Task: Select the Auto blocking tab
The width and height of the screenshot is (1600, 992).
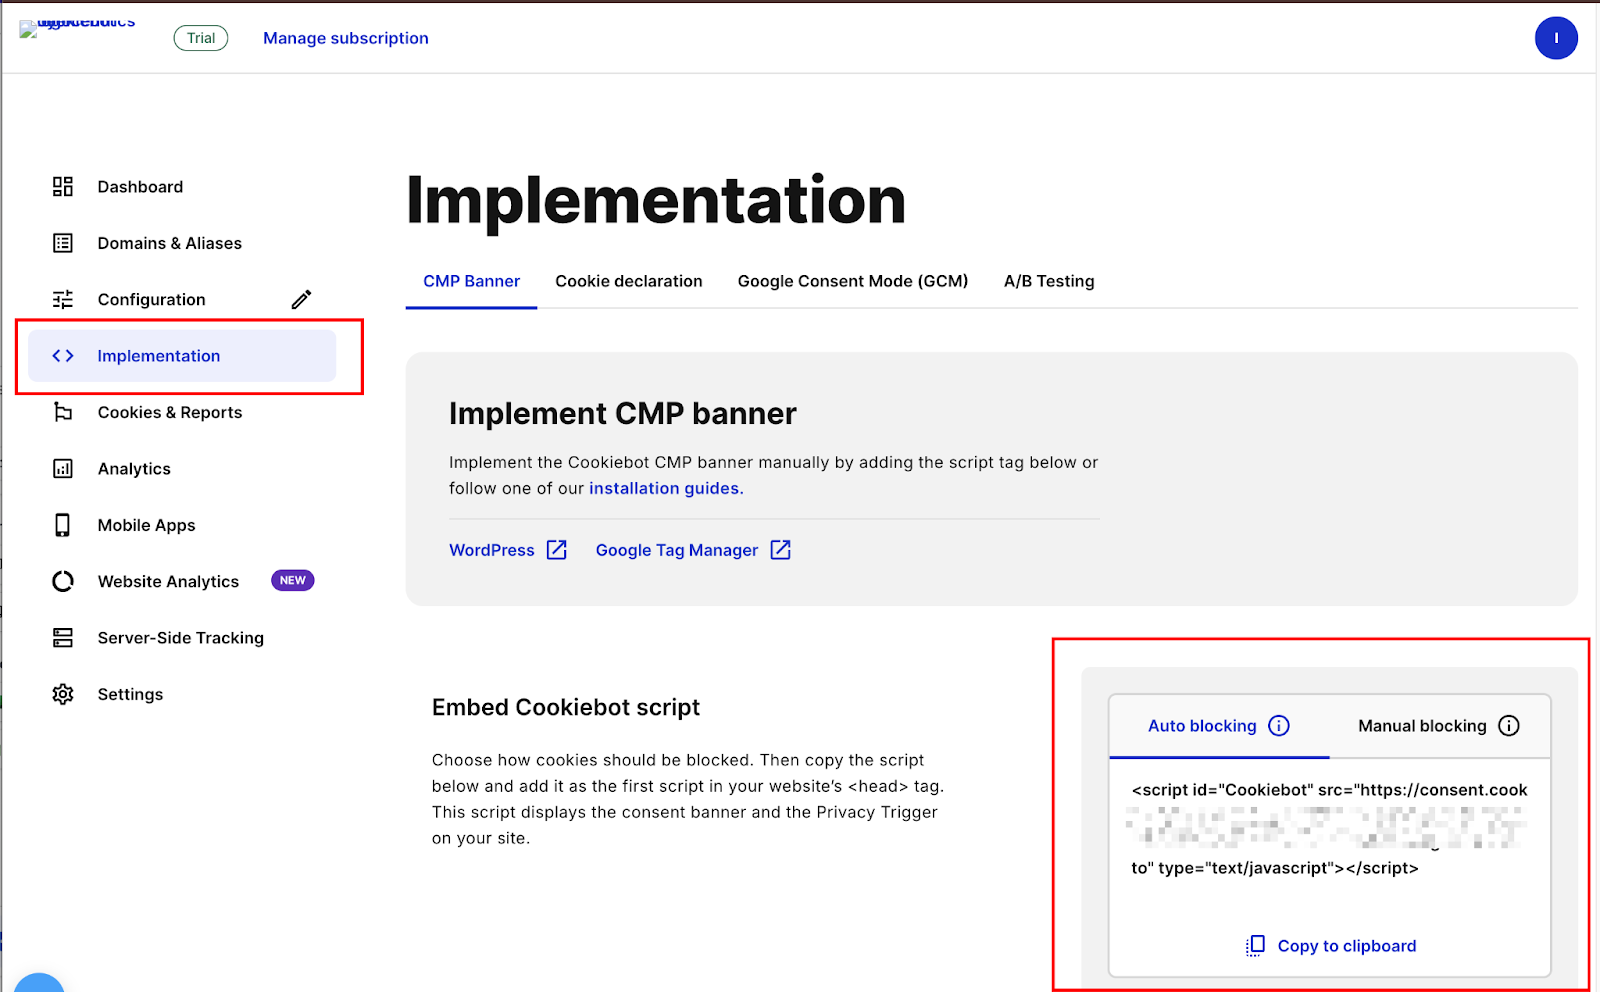Action: pos(1219,726)
